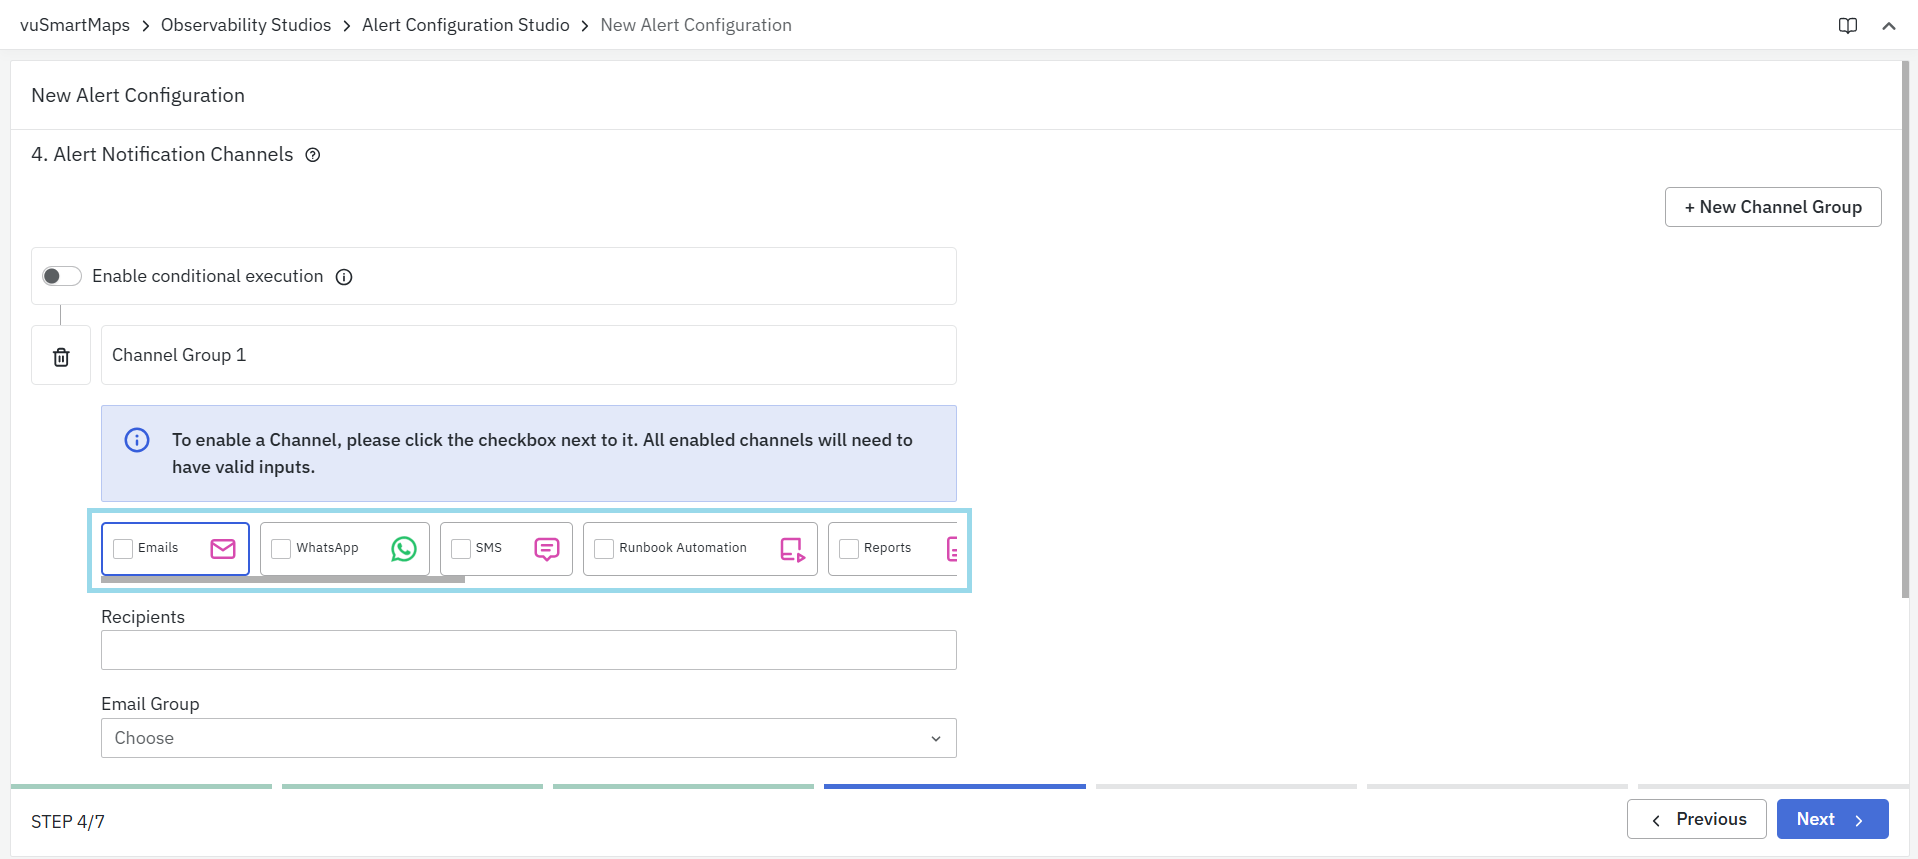Click the trash icon beside Channel Group 1

pos(61,356)
